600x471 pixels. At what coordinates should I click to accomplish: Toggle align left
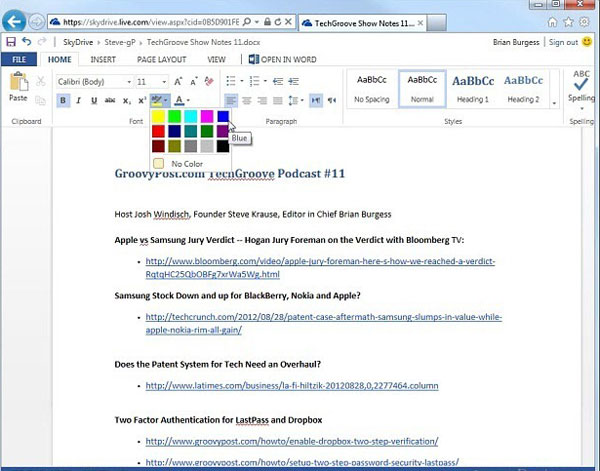pyautogui.click(x=231, y=101)
